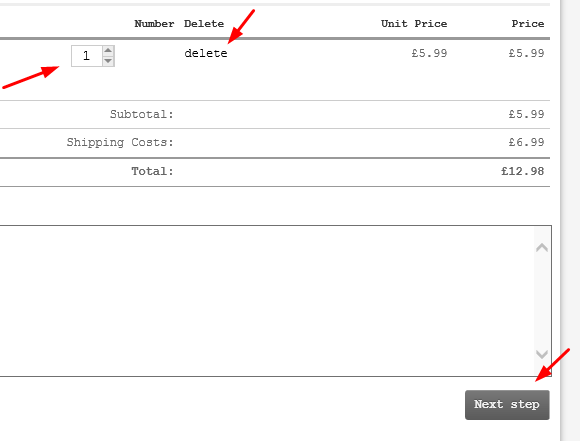Click the Subtotal label

[x=142, y=114]
